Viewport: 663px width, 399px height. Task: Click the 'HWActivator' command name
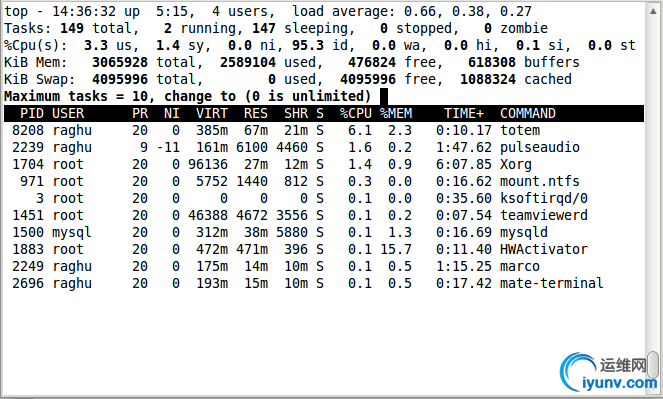click(x=543, y=249)
